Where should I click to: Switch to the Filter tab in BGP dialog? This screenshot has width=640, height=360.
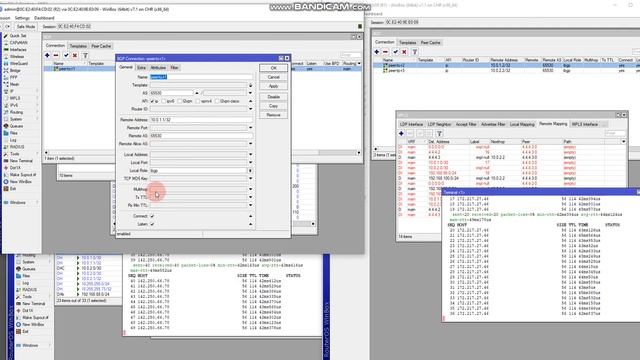[174, 67]
